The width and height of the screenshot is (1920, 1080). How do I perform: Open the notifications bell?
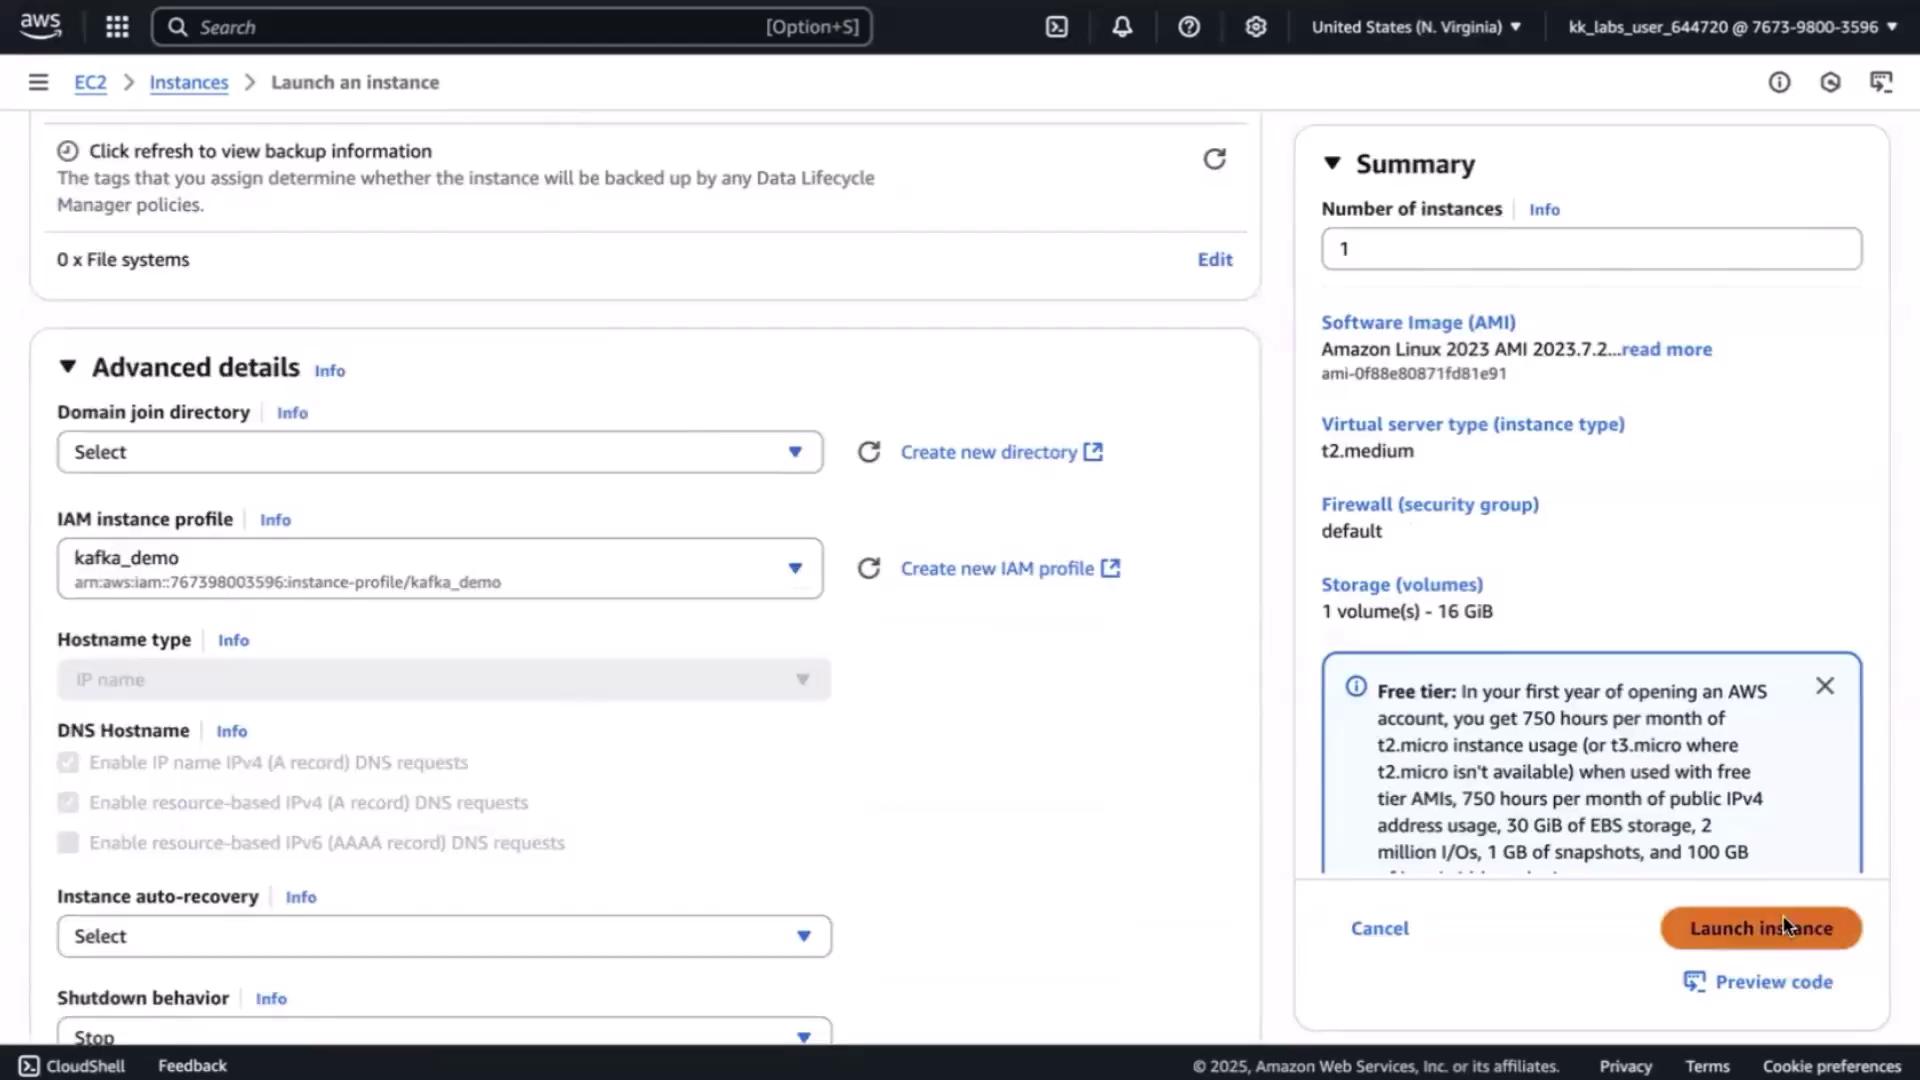[1122, 27]
